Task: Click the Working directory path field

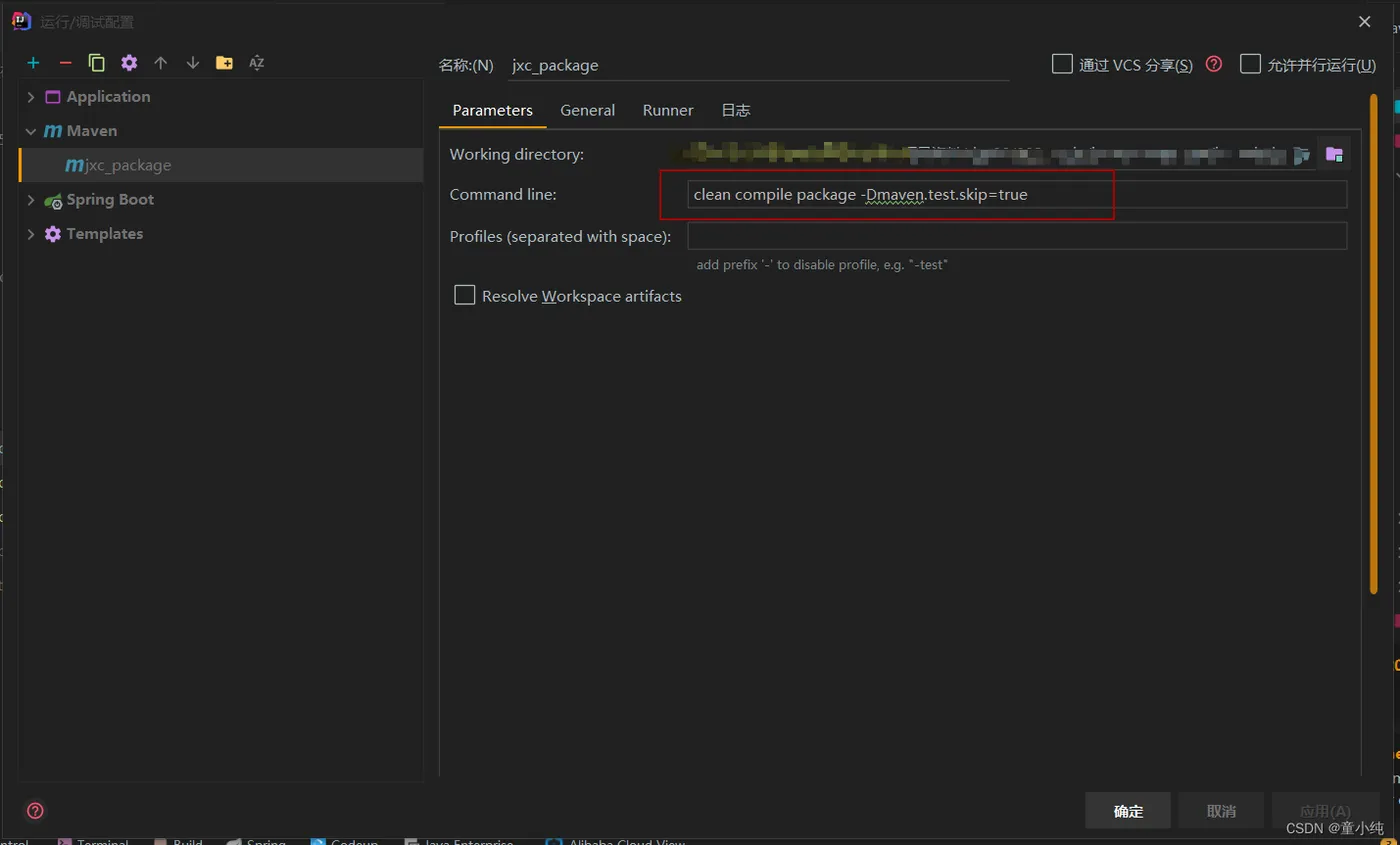Action: click(x=999, y=154)
